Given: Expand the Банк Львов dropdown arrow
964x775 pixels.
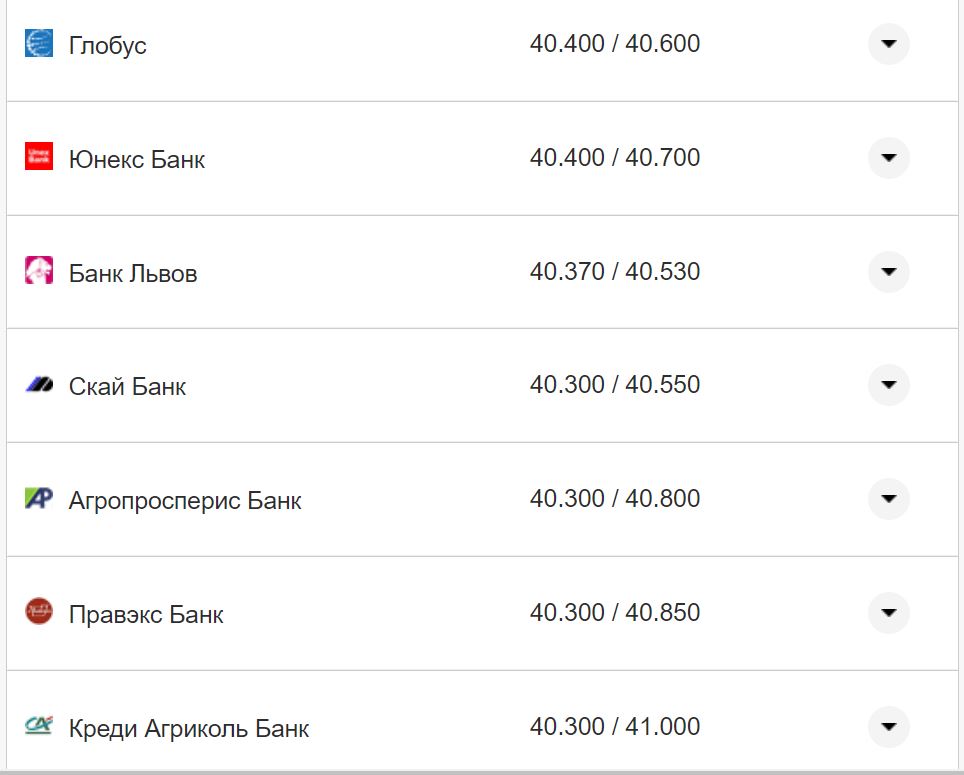Looking at the screenshot, I should click(888, 272).
